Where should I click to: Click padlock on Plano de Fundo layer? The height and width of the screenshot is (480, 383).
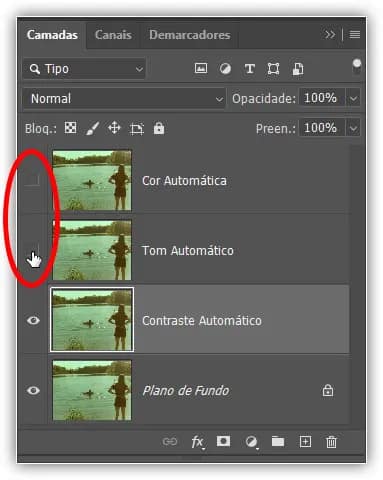coord(328,390)
